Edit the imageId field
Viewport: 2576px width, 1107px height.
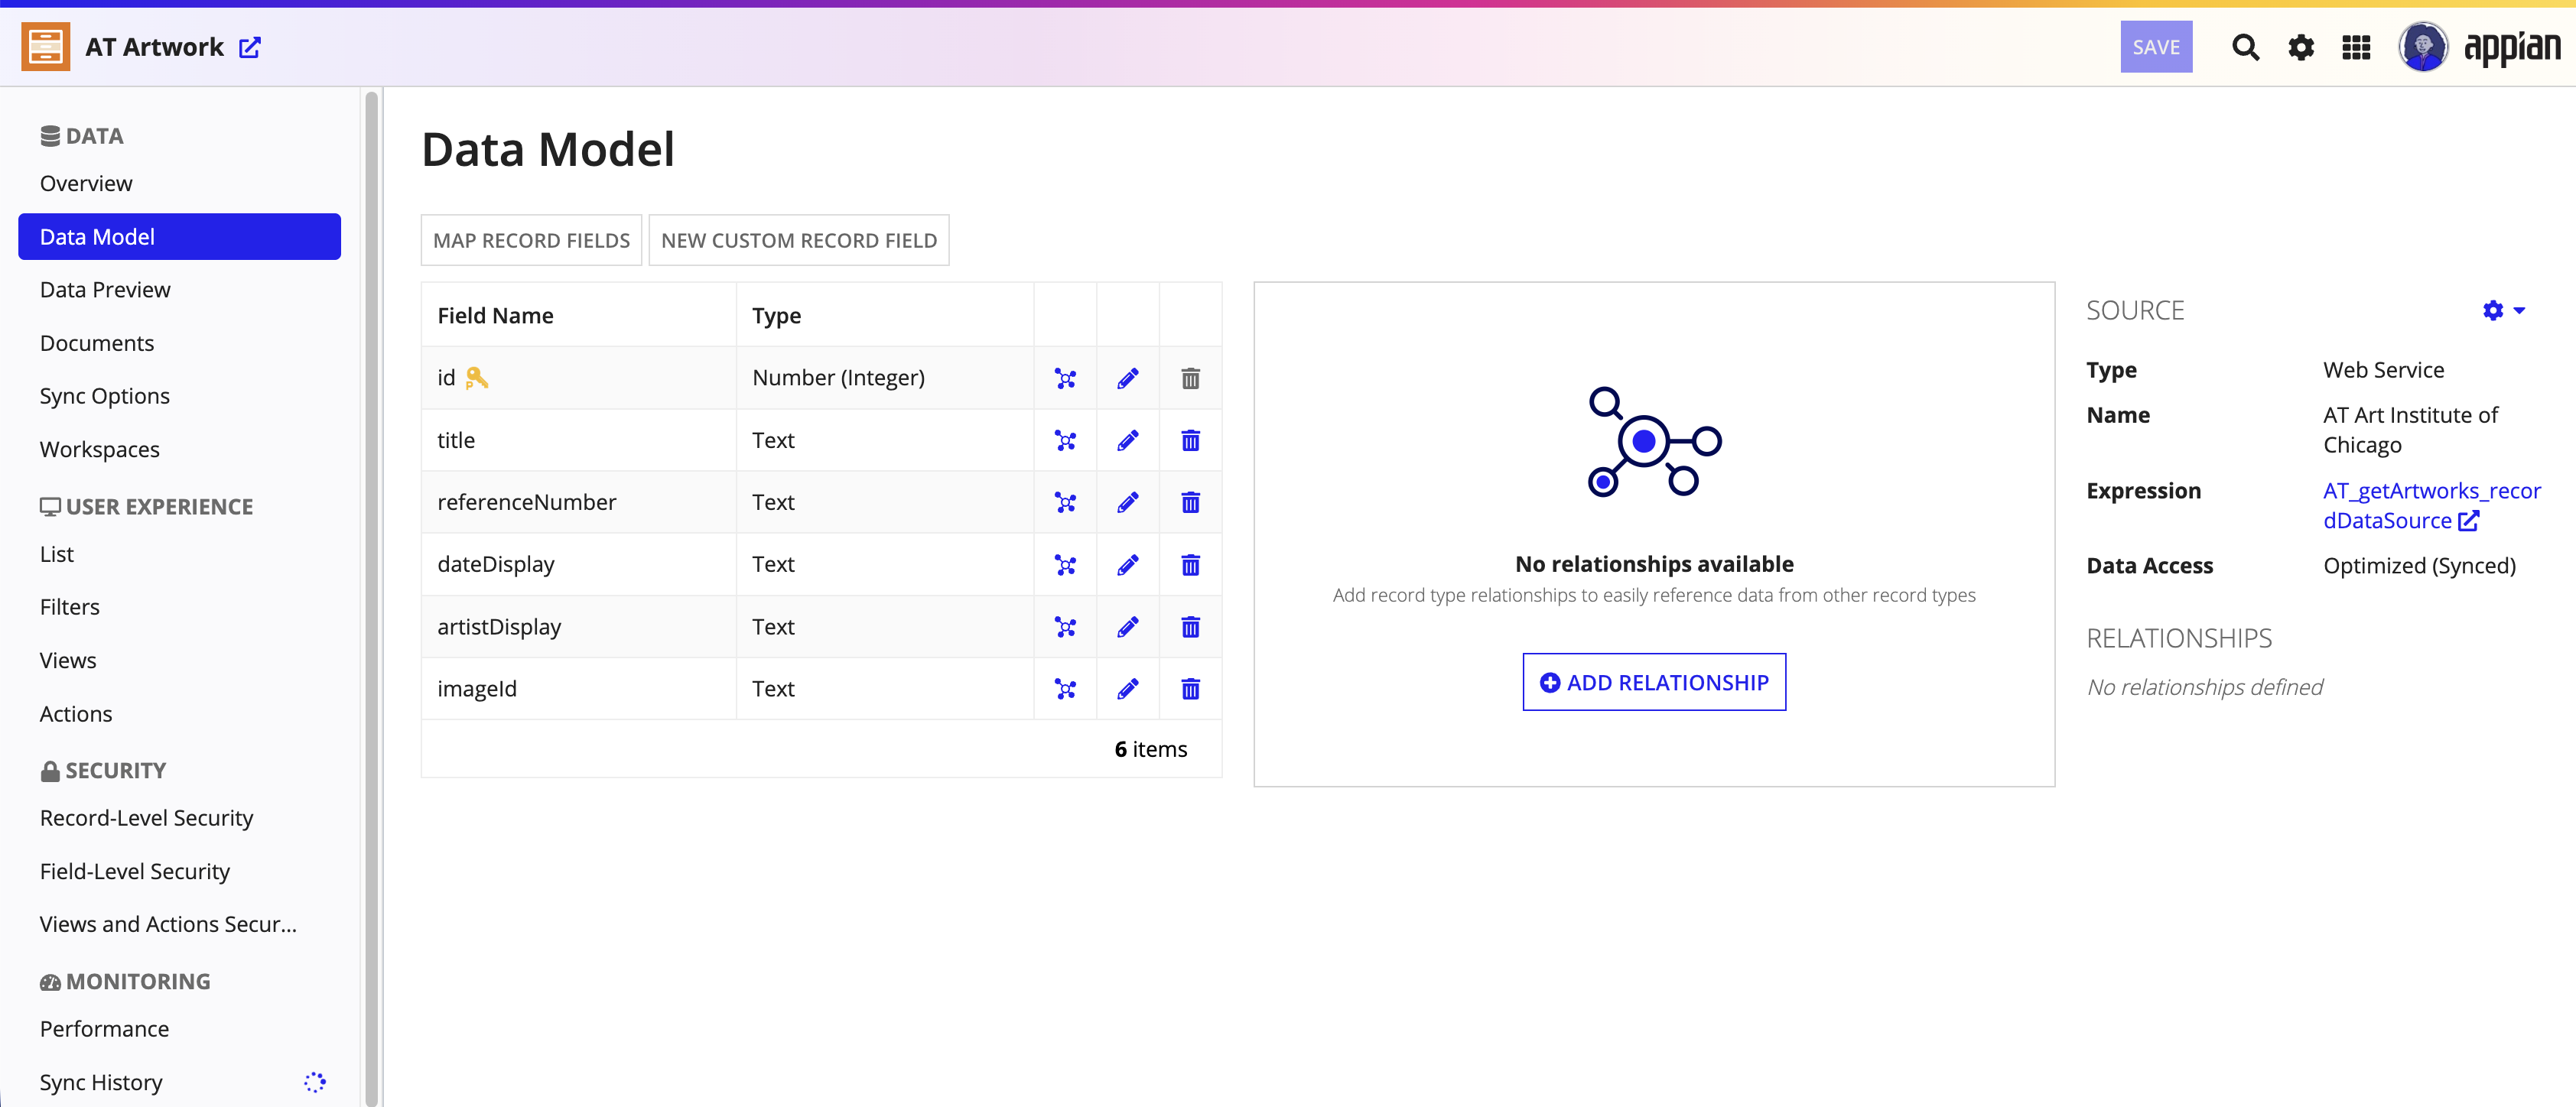[1127, 689]
